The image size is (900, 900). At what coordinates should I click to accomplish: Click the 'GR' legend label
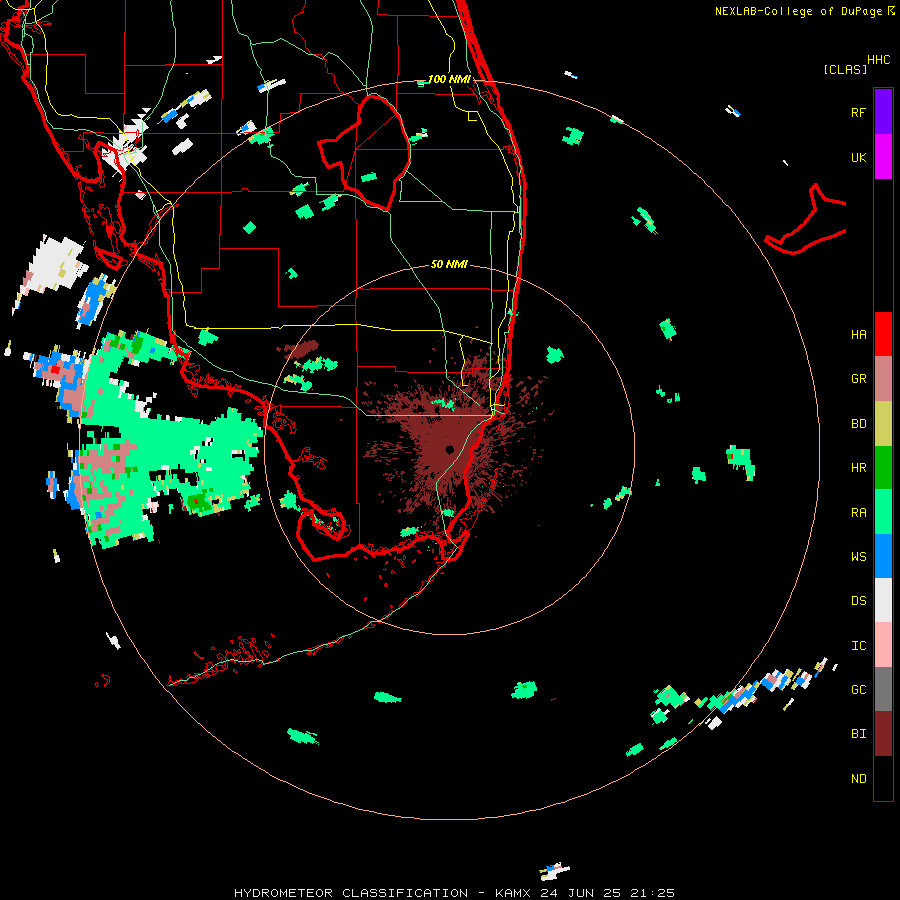tap(858, 378)
